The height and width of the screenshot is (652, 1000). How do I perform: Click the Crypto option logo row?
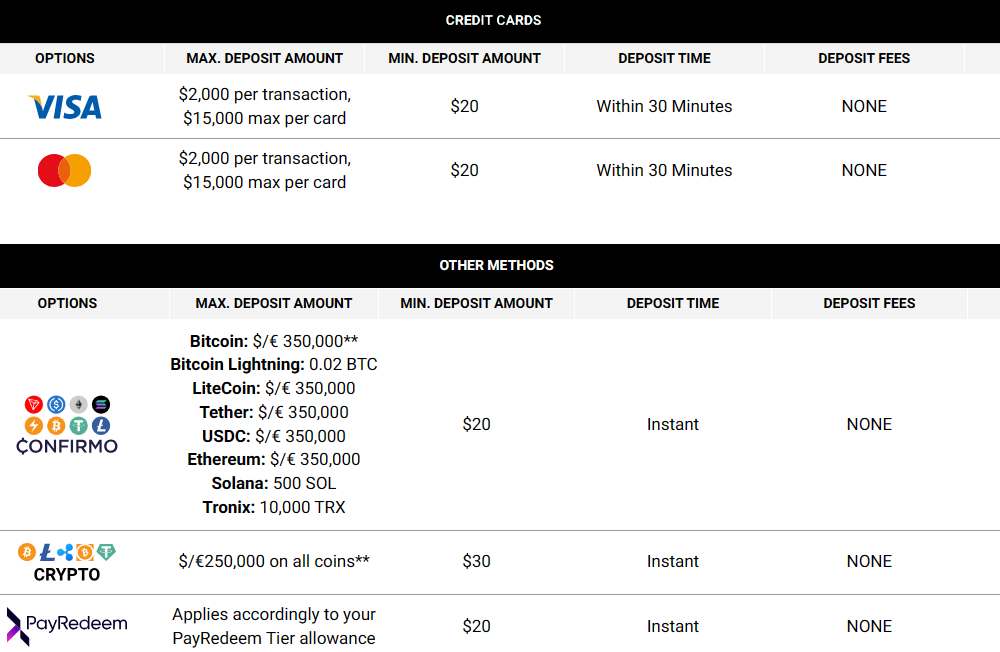click(x=67, y=562)
